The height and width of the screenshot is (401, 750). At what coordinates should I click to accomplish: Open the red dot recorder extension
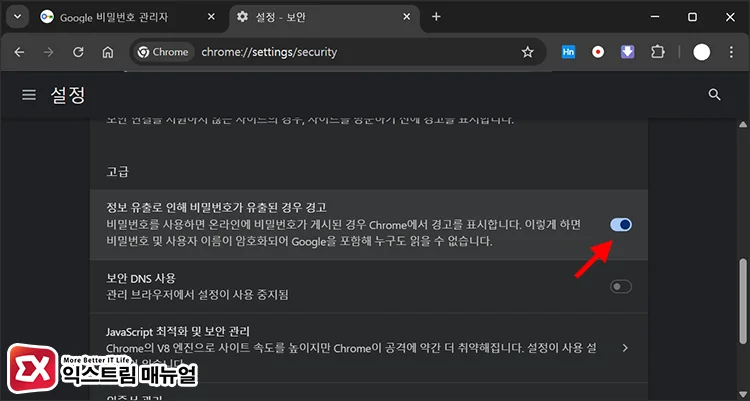pos(598,52)
